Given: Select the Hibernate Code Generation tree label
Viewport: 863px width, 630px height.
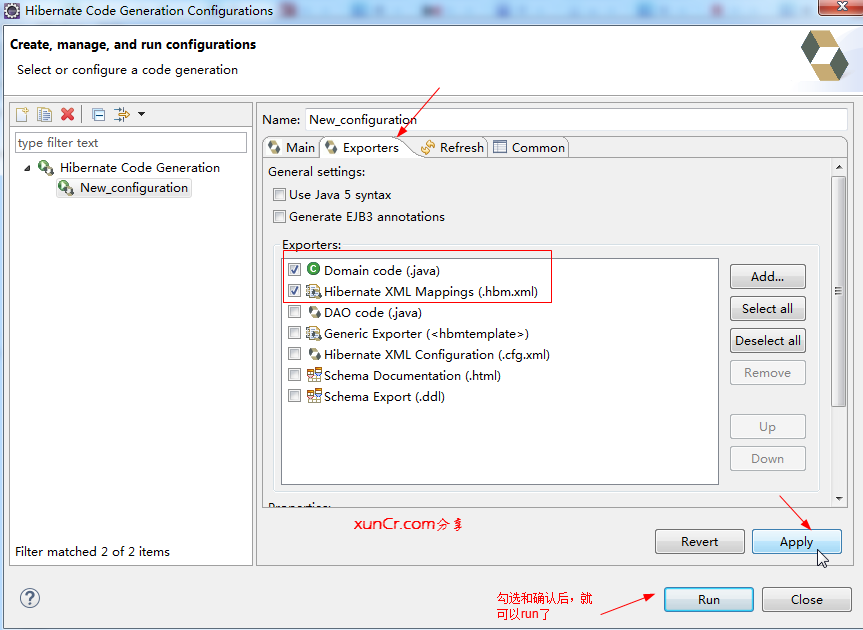Looking at the screenshot, I should click(x=140, y=168).
